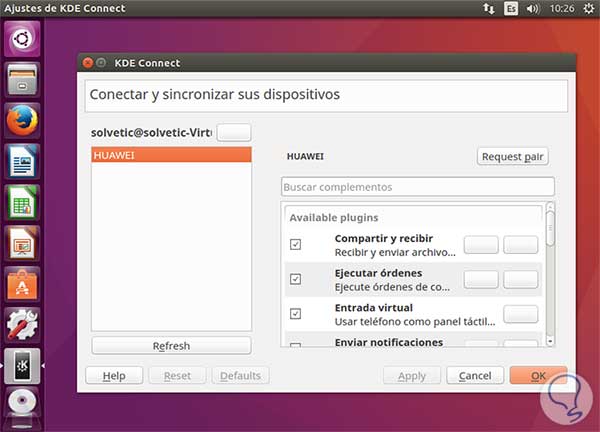This screenshot has width=600, height=432.
Task: Focus the Buscar complementos search field
Action: click(417, 187)
